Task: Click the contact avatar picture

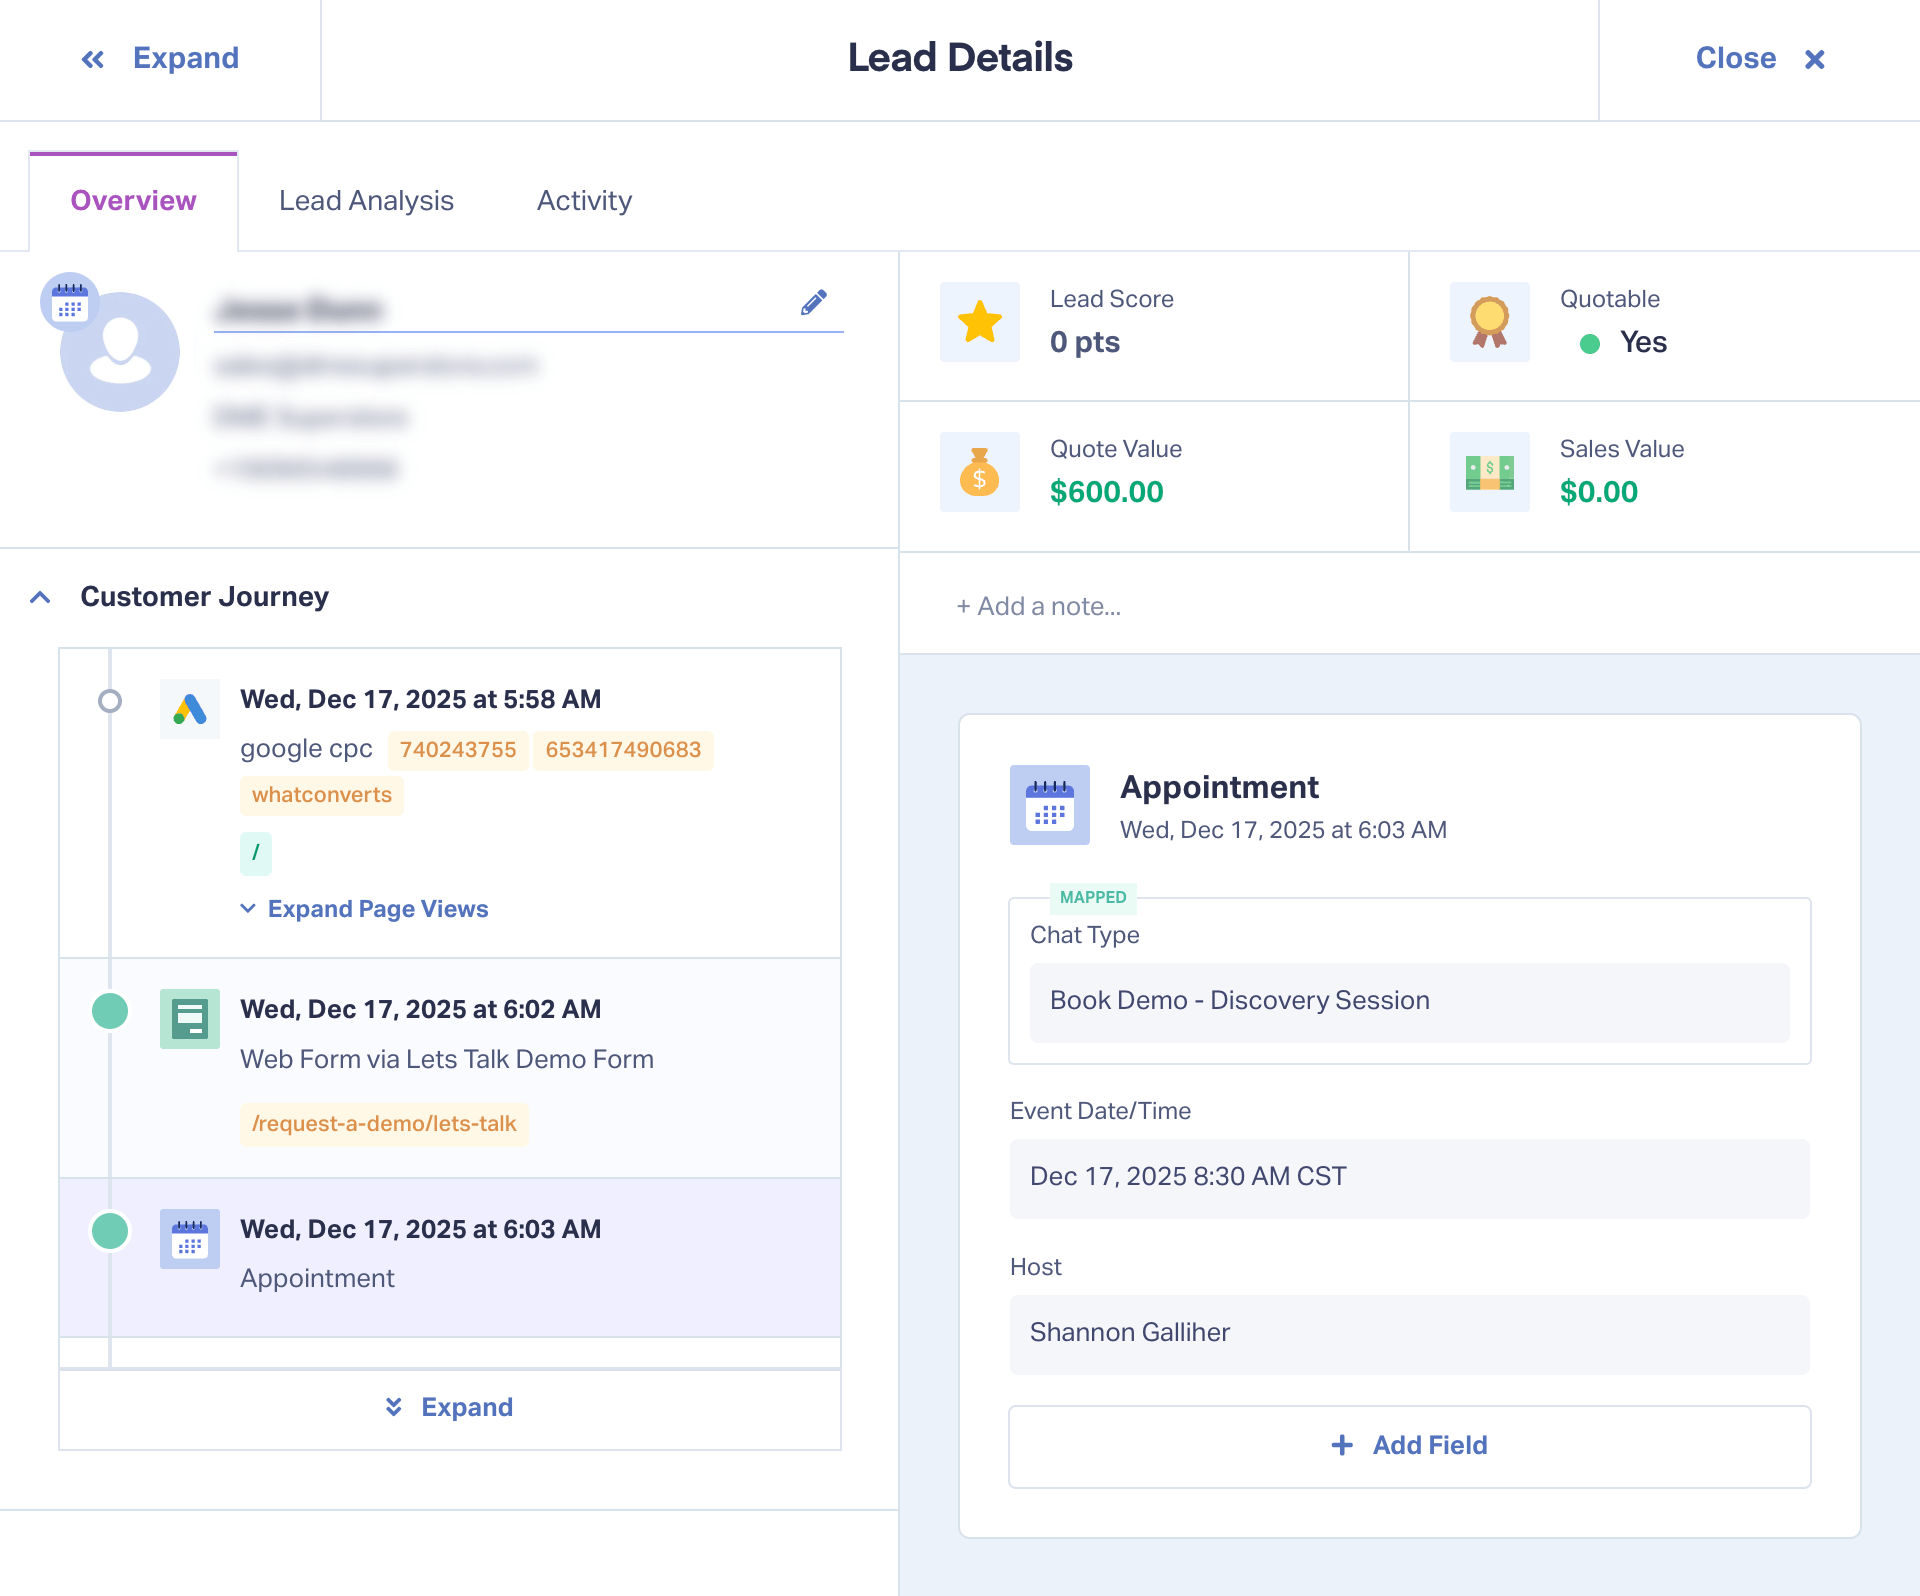Action: tap(120, 352)
